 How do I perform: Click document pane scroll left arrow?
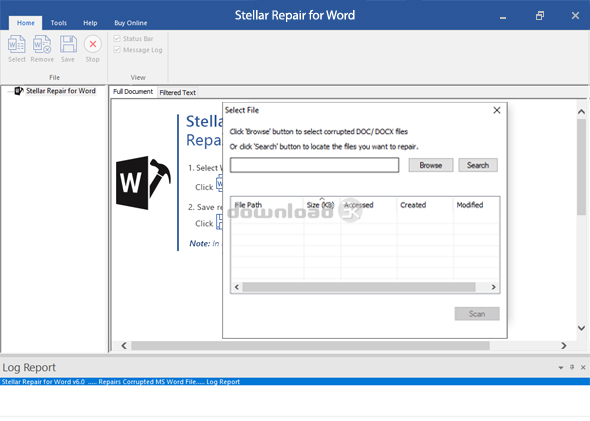(124, 345)
